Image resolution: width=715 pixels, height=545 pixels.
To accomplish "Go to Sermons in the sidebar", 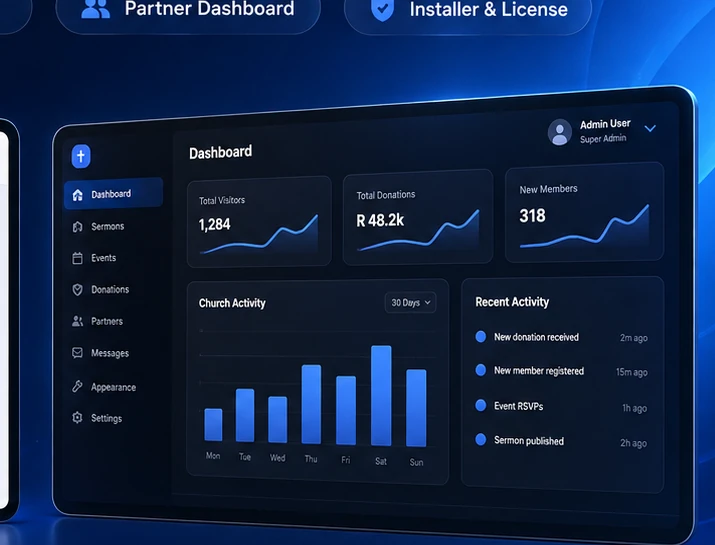I will pos(107,226).
